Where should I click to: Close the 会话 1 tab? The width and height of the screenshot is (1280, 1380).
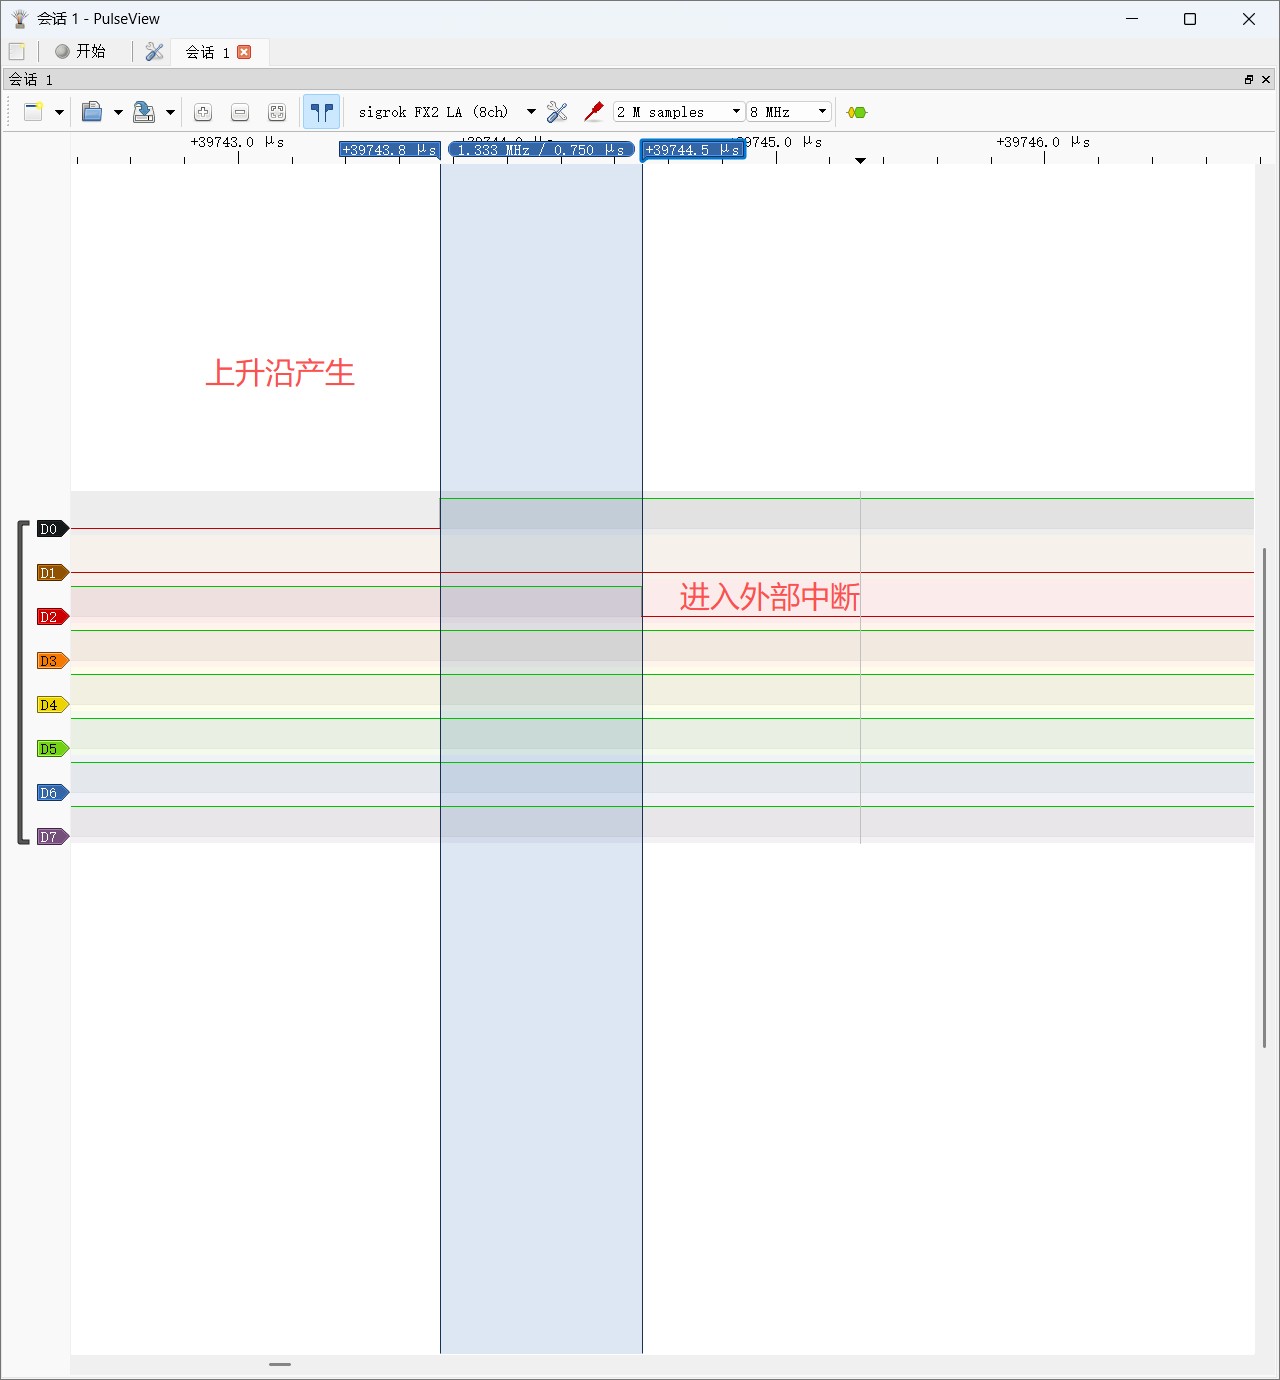244,52
